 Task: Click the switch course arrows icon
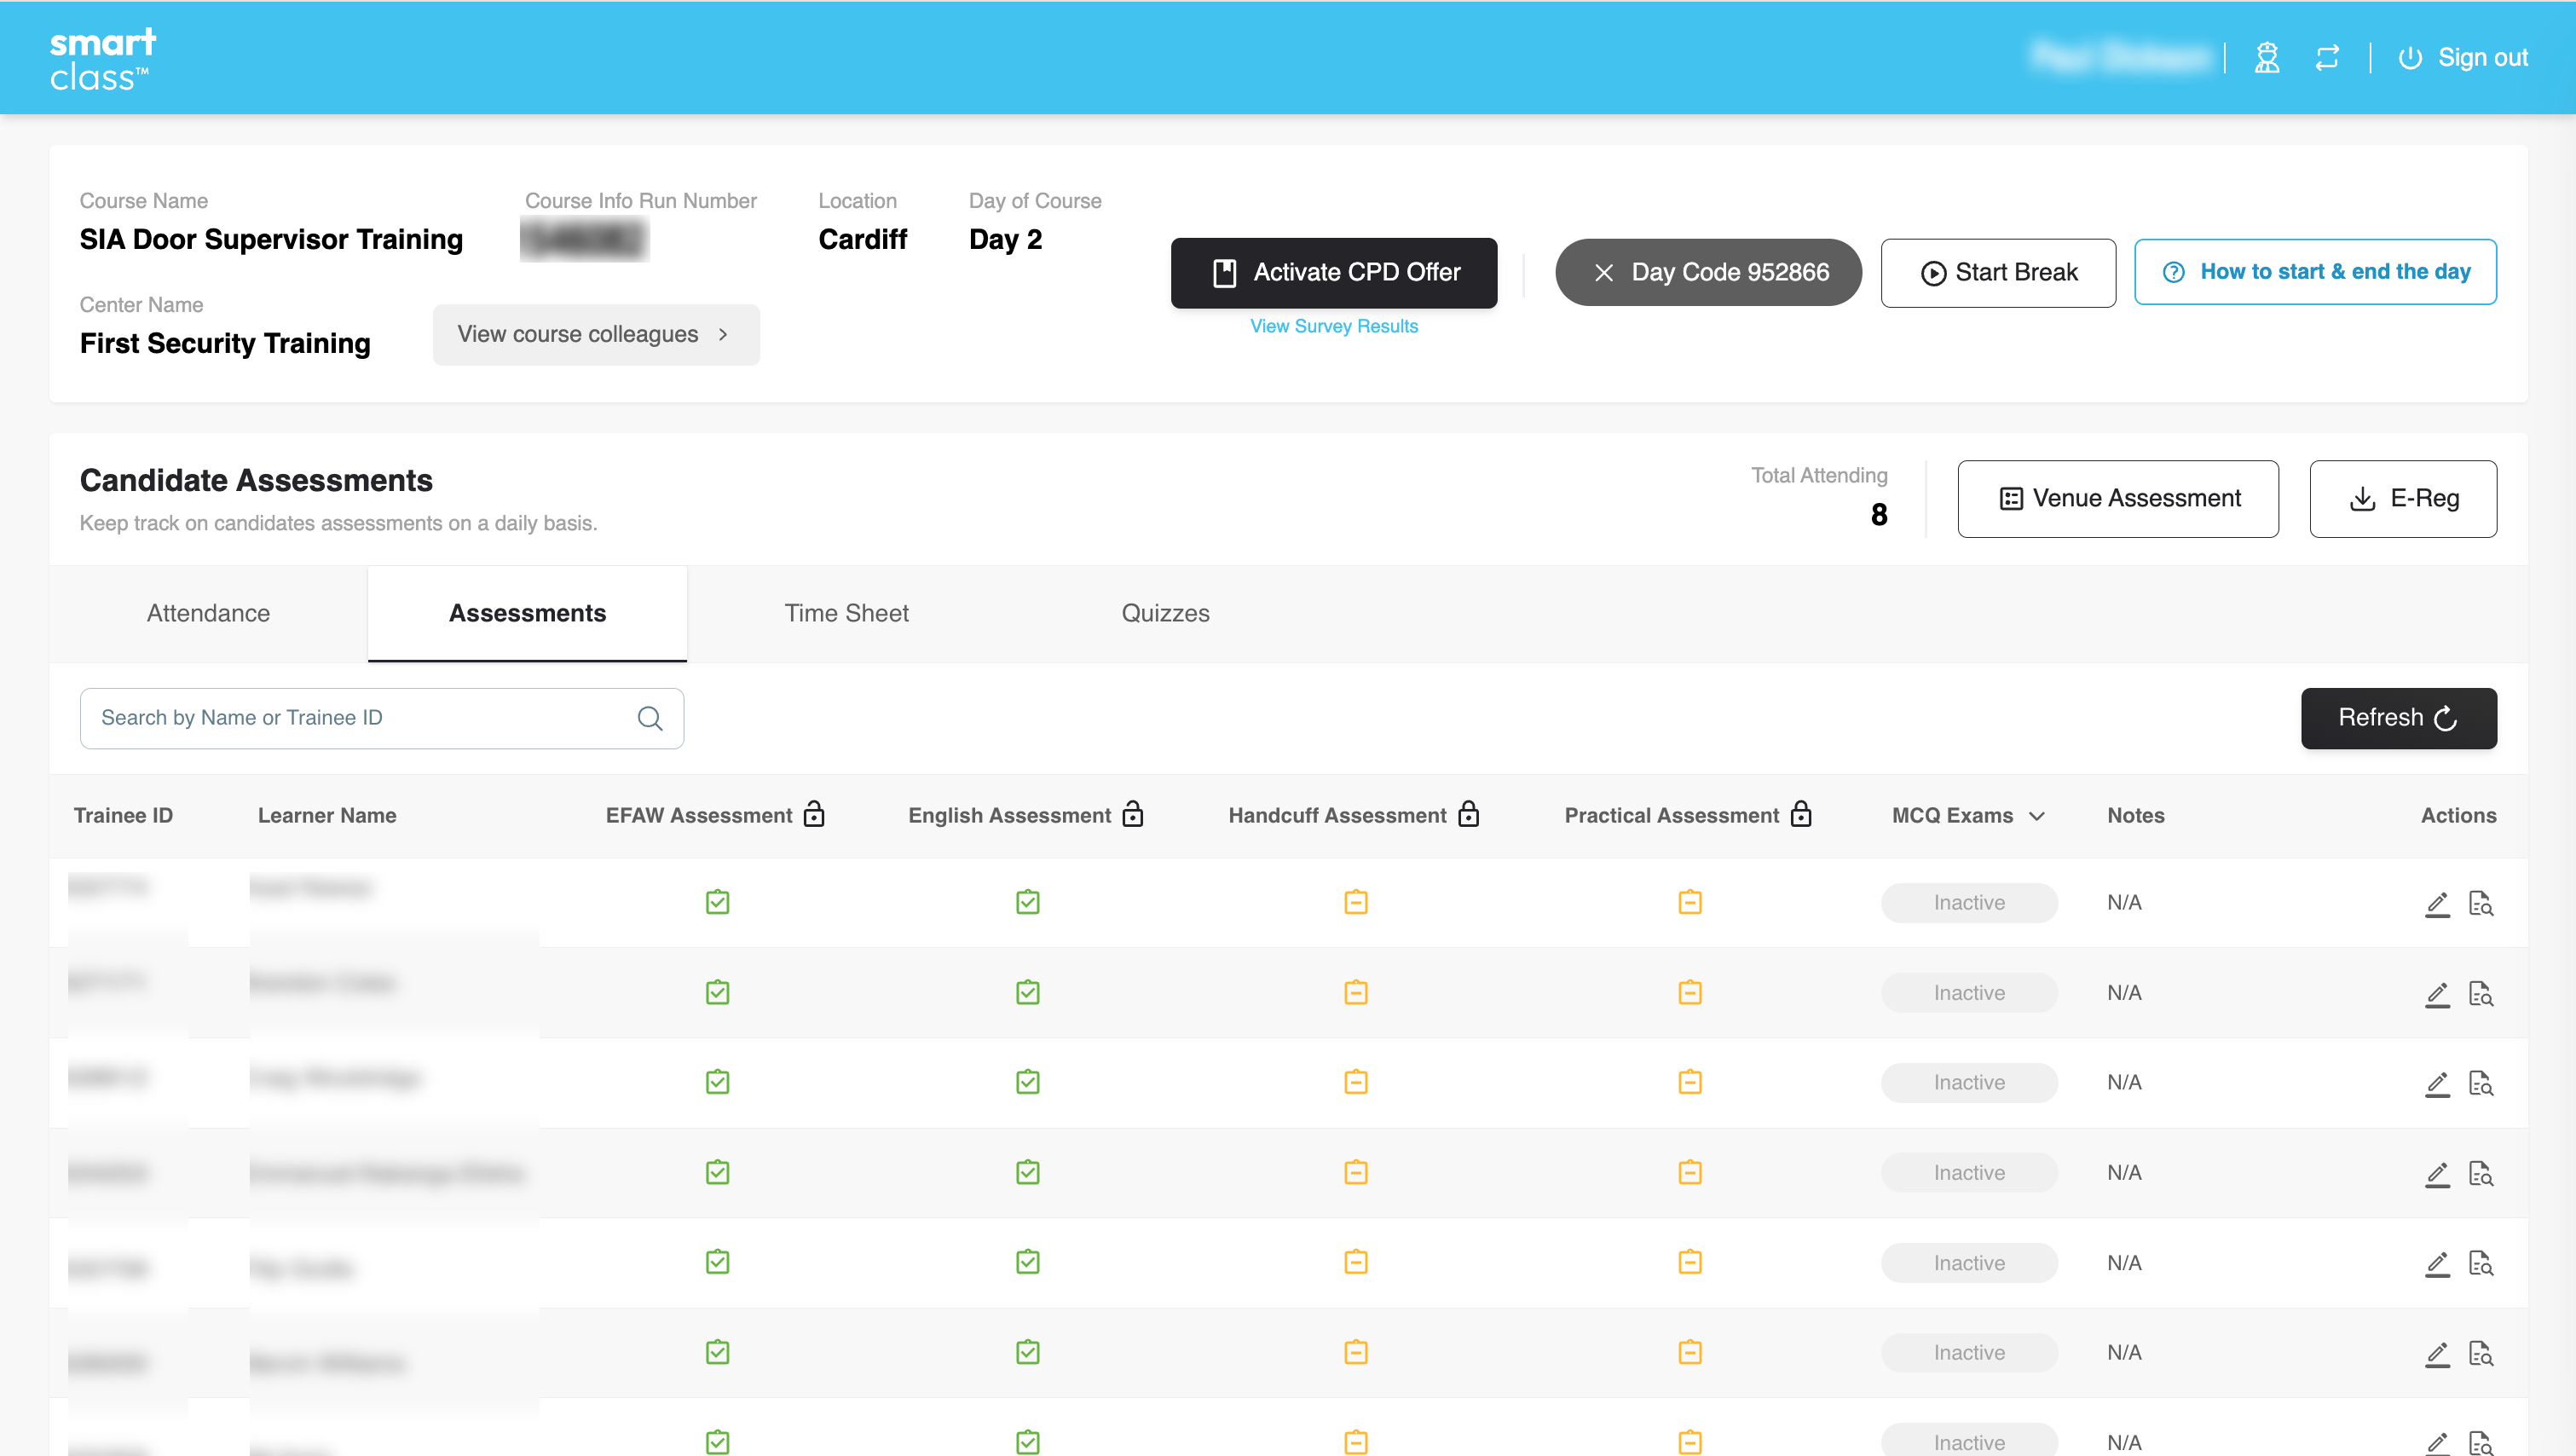pos(2327,58)
